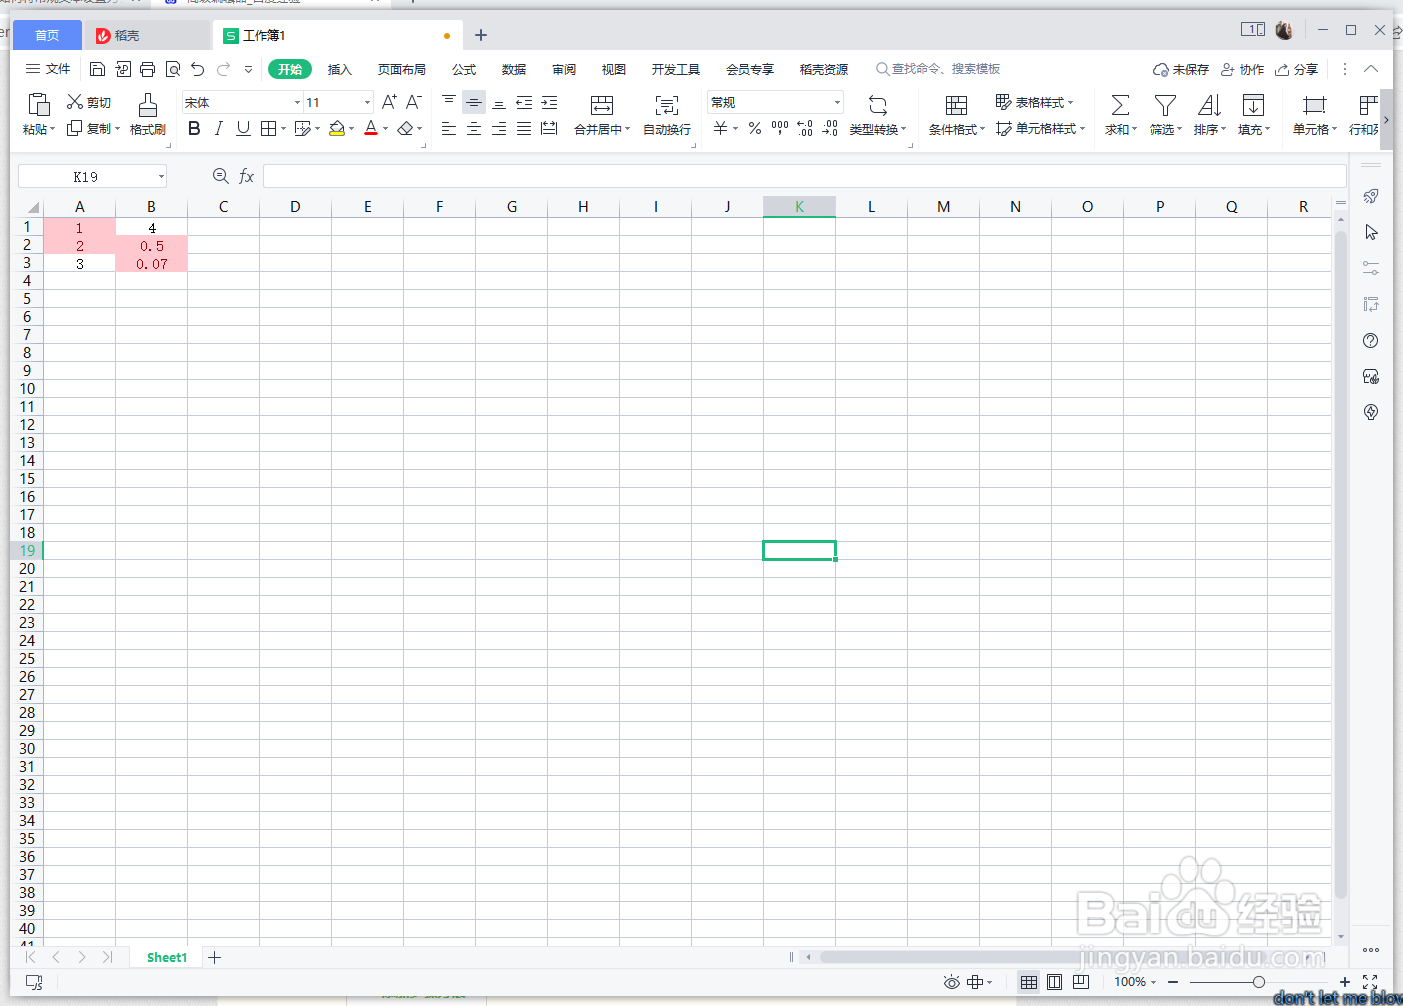1403x1006 pixels.
Task: Open Cell Style (单元格样式) dropdown
Action: 1040,128
